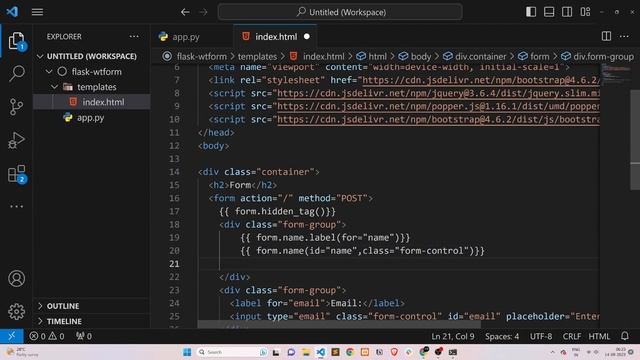
Task: Go back with the left arrow
Action: point(185,12)
